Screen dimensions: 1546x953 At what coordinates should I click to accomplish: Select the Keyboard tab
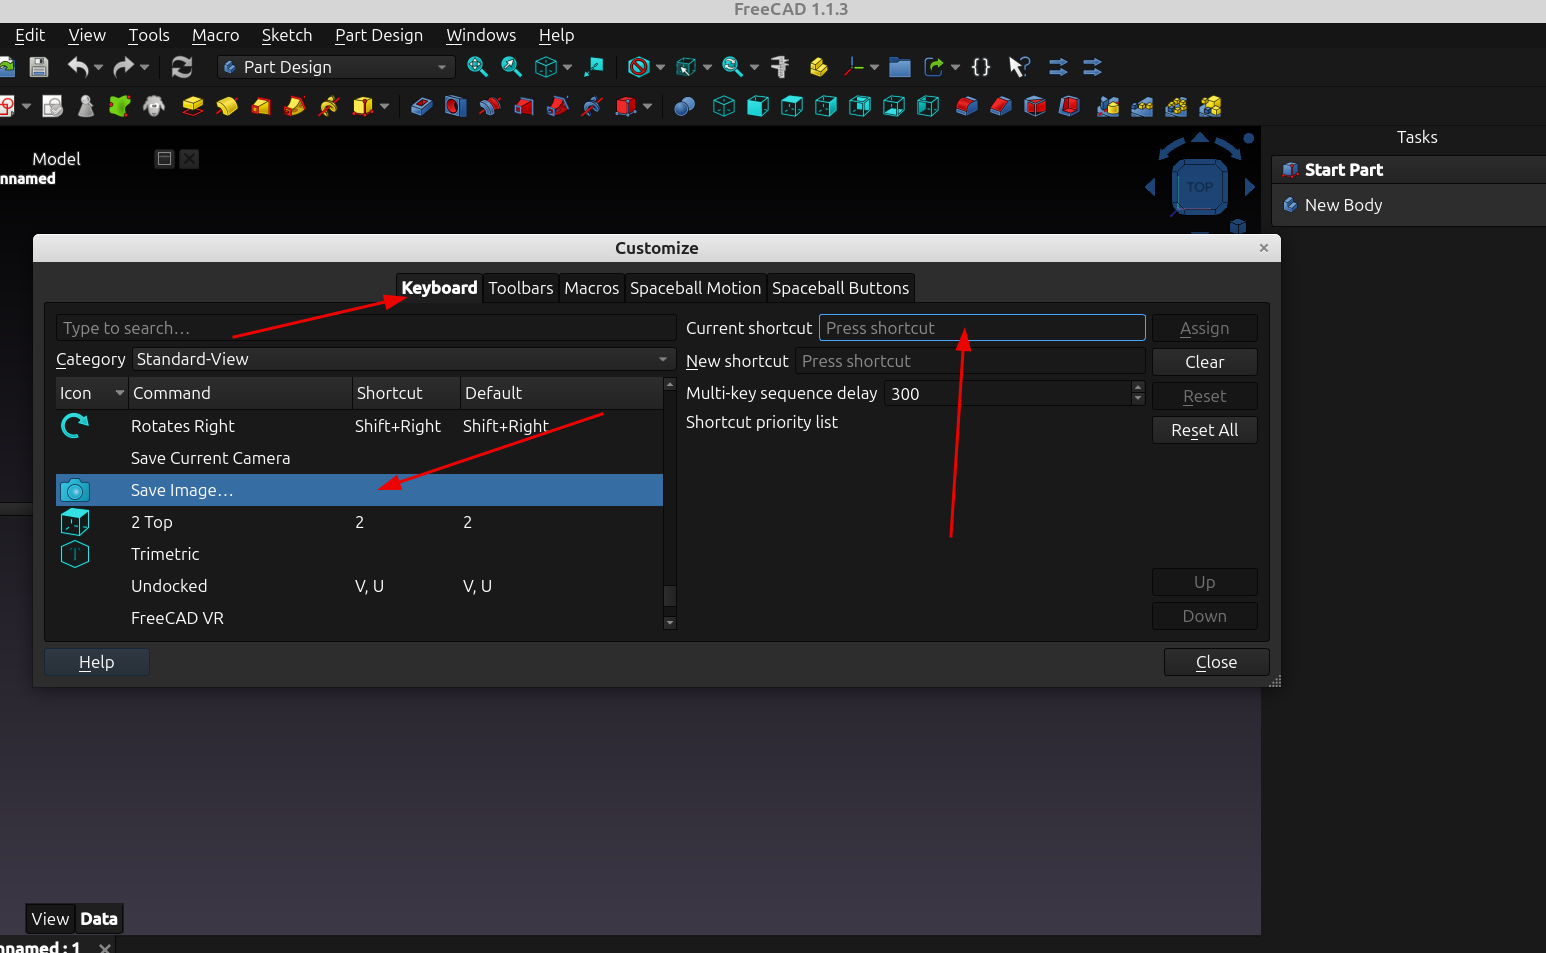[x=439, y=288]
